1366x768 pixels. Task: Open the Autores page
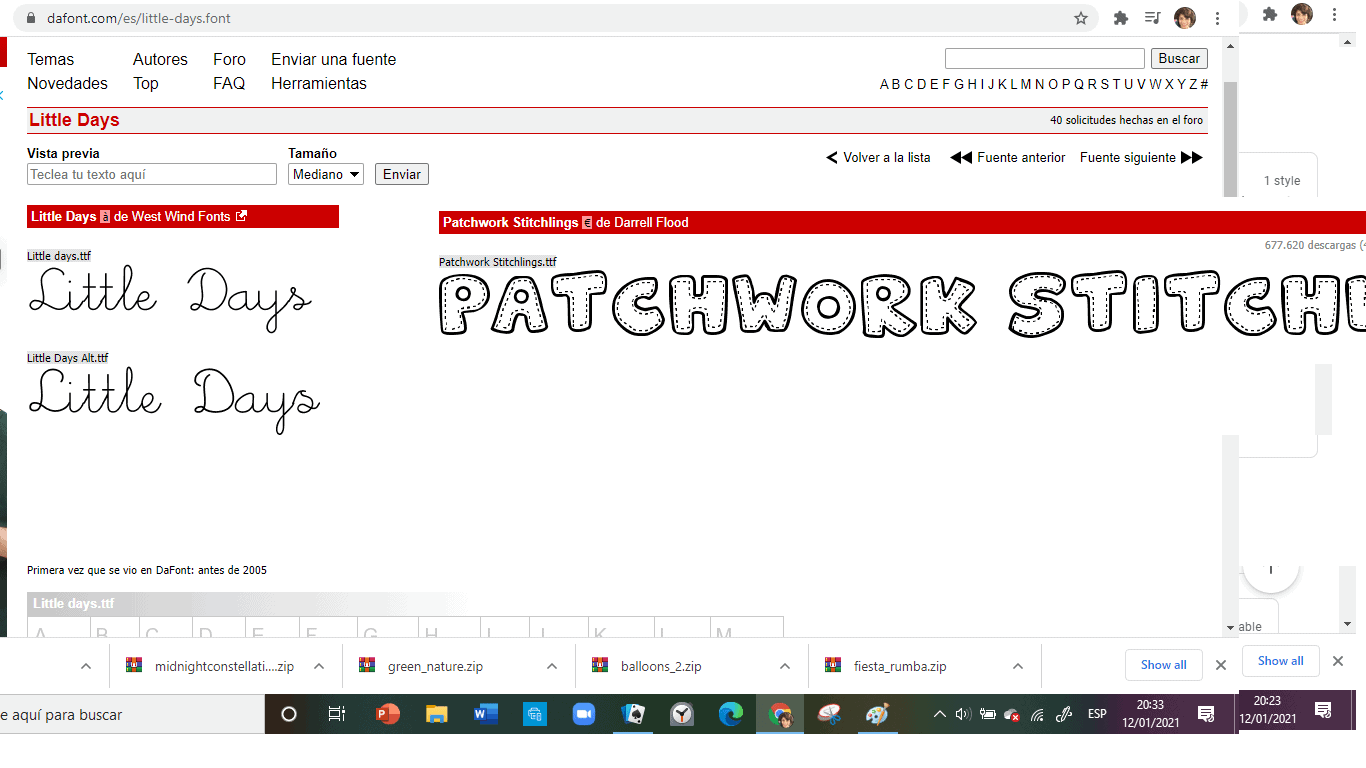(160, 59)
